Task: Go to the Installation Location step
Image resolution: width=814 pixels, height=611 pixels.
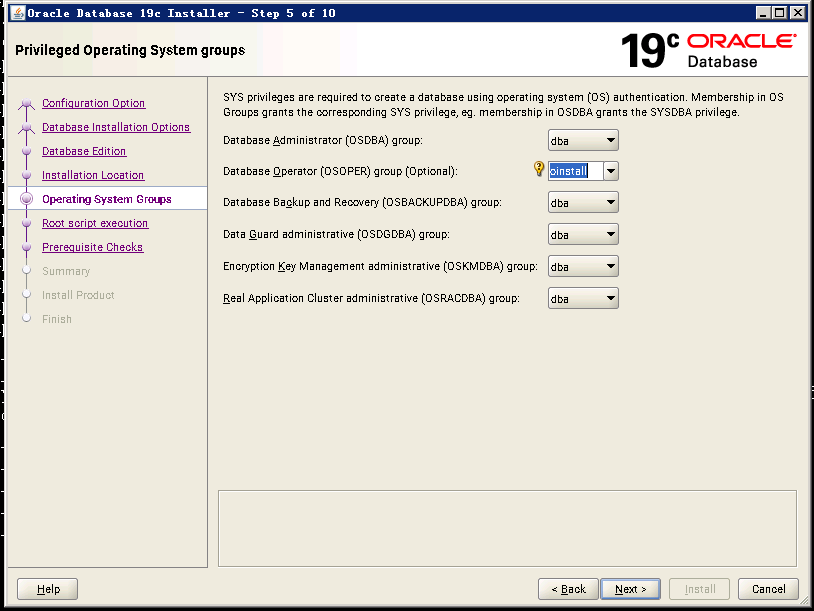Action: click(x=93, y=175)
